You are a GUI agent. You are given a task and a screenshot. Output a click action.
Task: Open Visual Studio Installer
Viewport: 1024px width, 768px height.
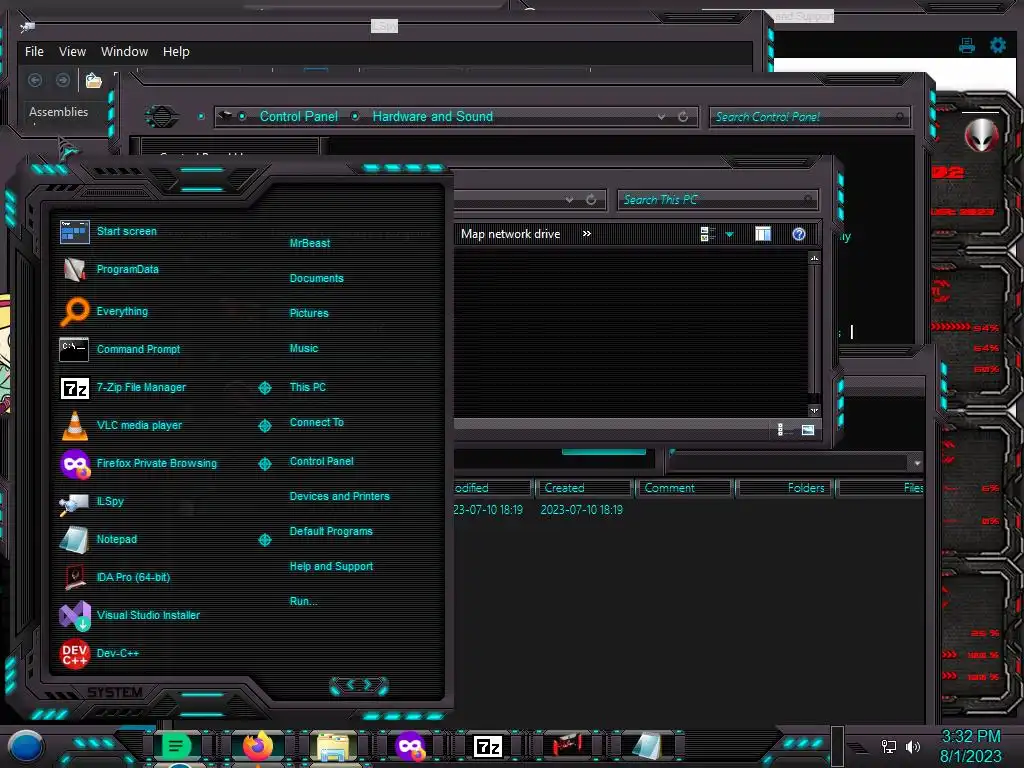(x=129, y=615)
